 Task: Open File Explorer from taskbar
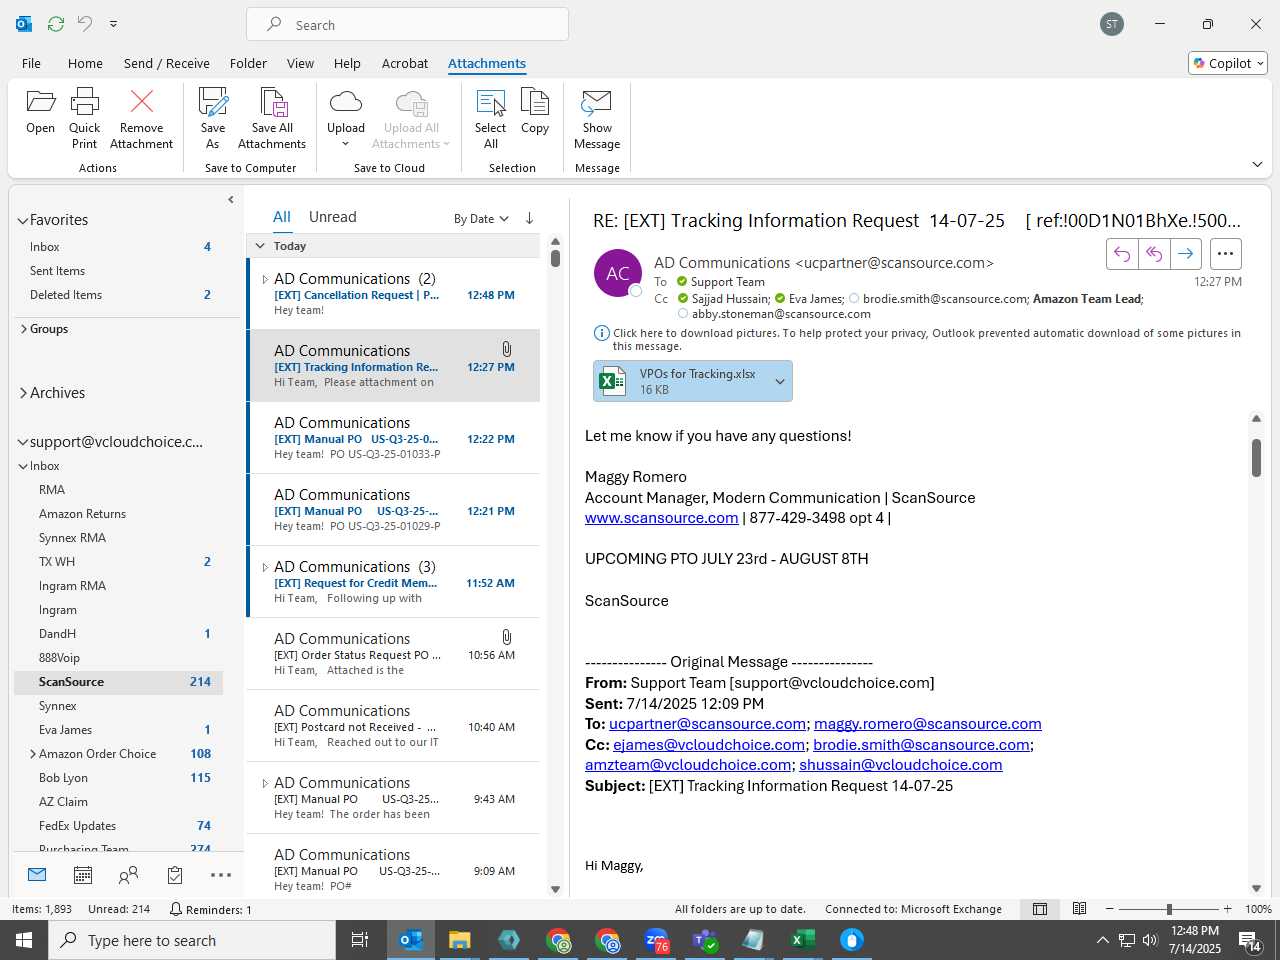coord(459,940)
